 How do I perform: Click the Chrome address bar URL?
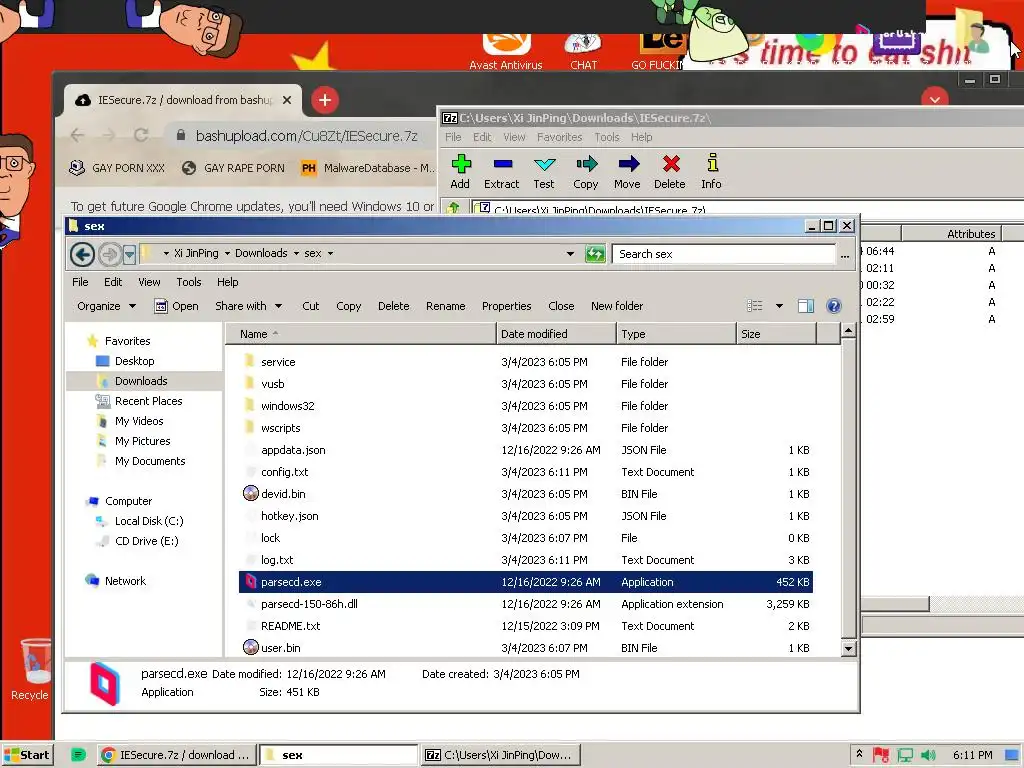pos(306,136)
